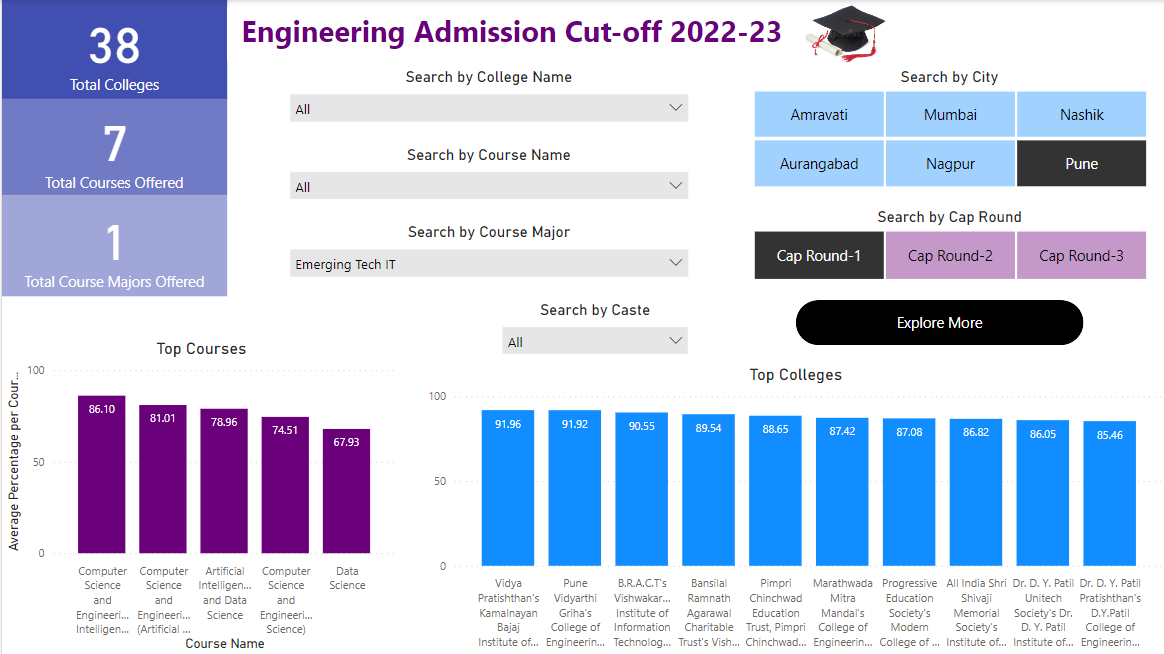Disable the Cap Round-1 selection
The image size is (1164, 654).
pos(819,255)
